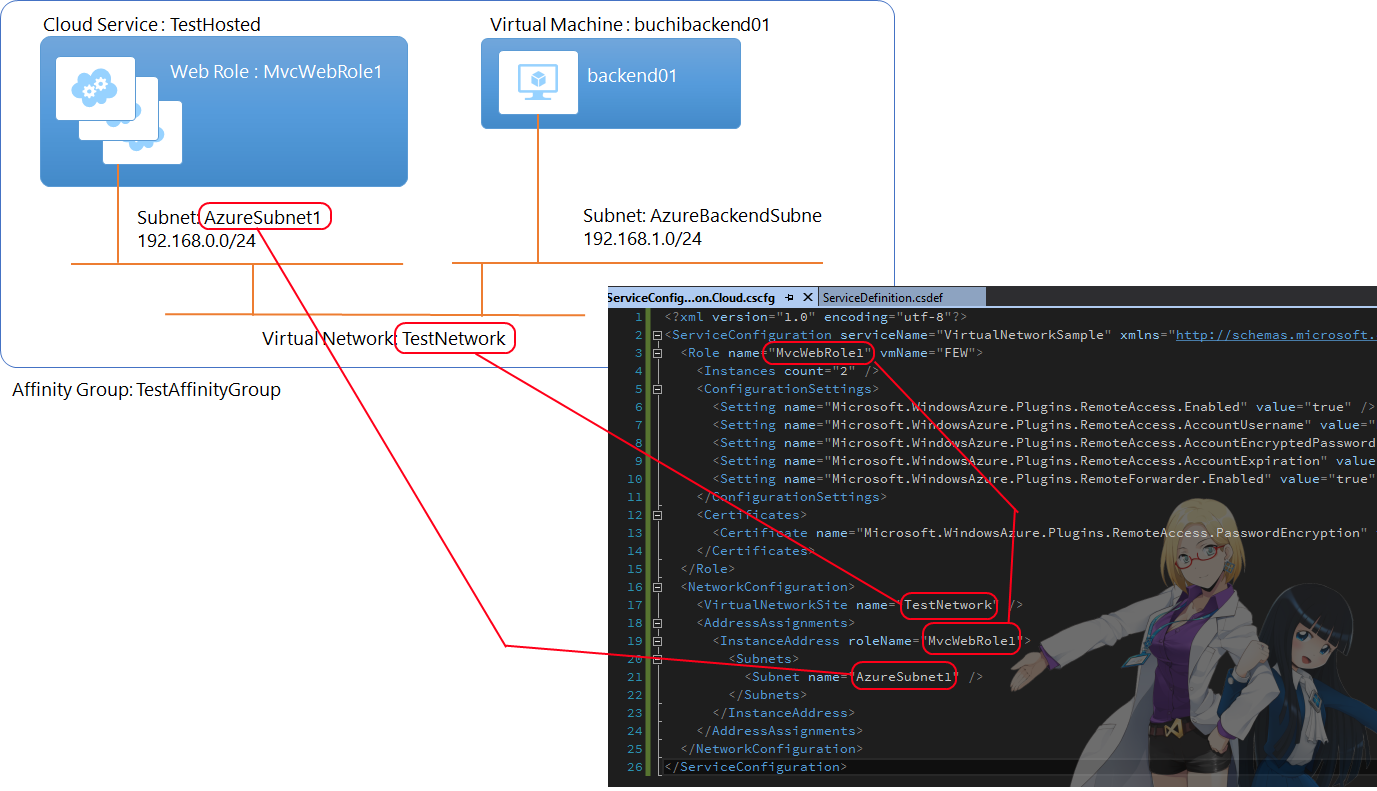This screenshot has height=791, width=1377.
Task: Close the ServiceConfig...on.Cloud.cscfg tab
Action: coord(808,297)
